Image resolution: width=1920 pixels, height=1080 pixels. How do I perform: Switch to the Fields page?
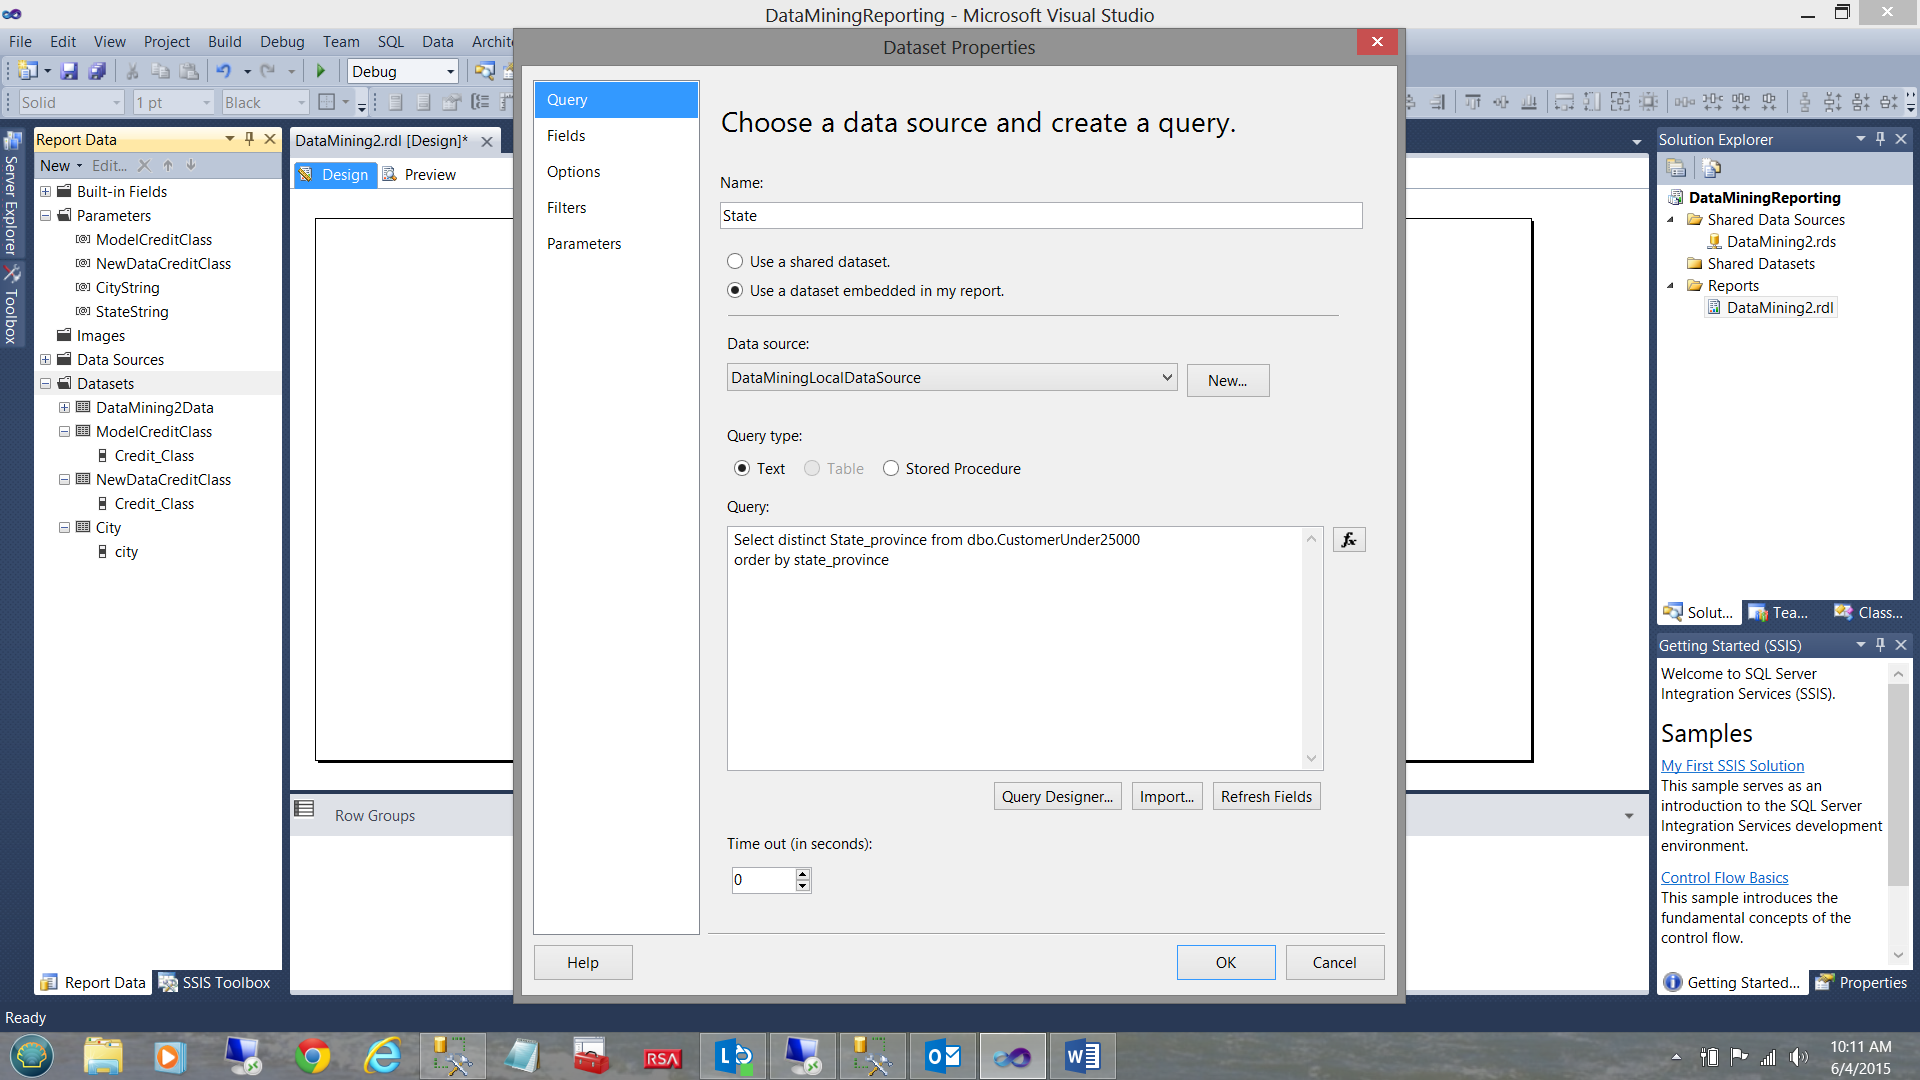(x=566, y=136)
